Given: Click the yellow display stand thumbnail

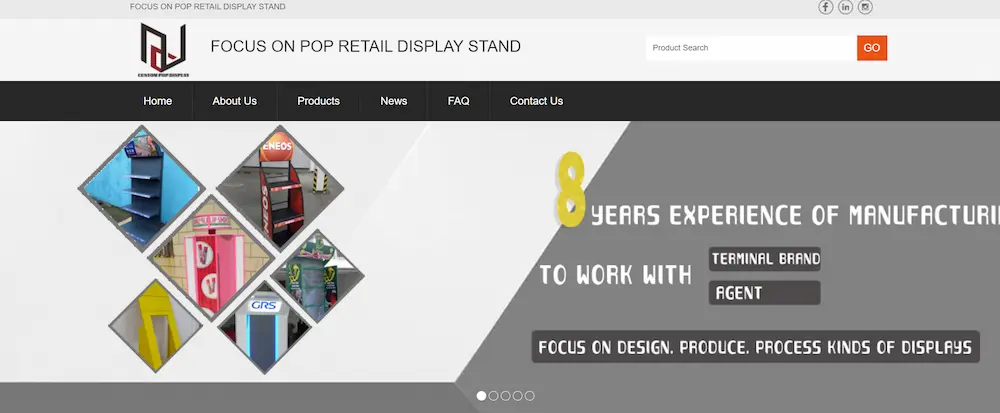Looking at the screenshot, I should 156,326.
